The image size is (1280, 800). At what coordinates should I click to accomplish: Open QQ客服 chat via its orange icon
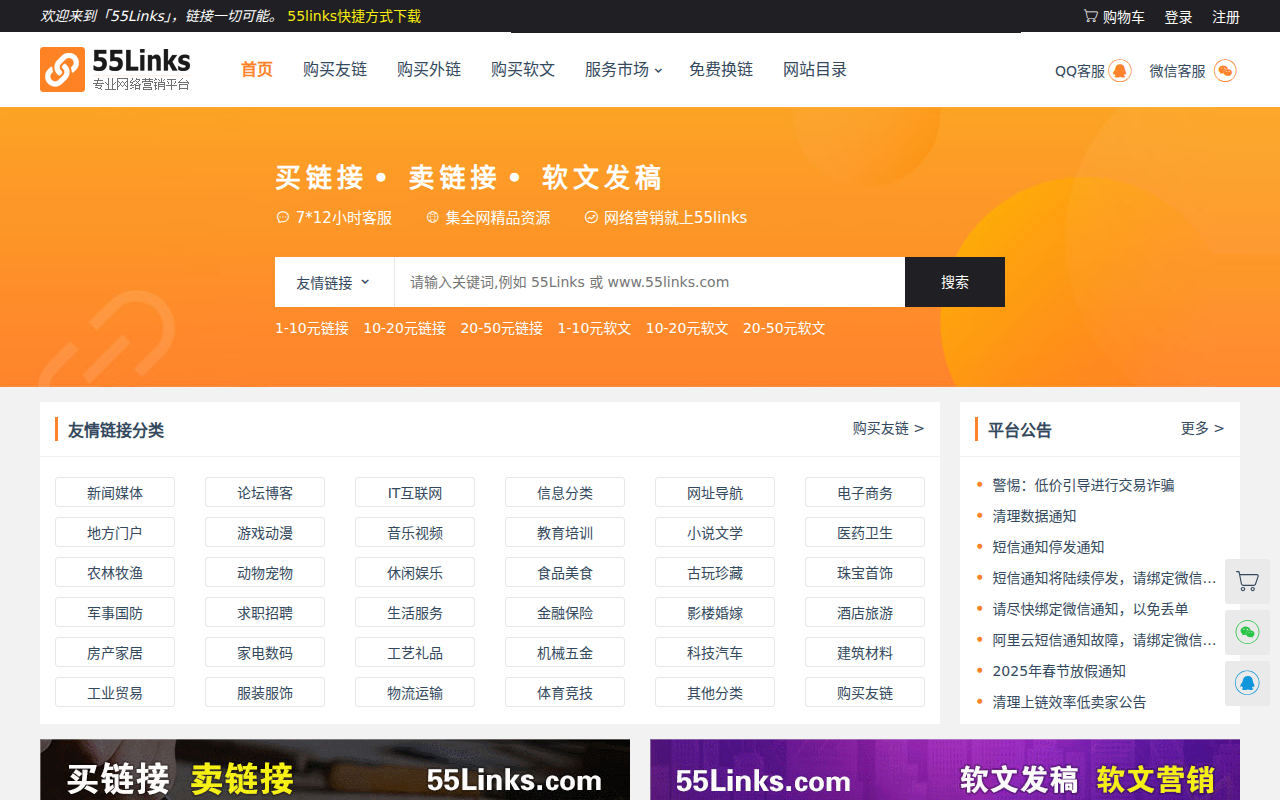[1118, 71]
